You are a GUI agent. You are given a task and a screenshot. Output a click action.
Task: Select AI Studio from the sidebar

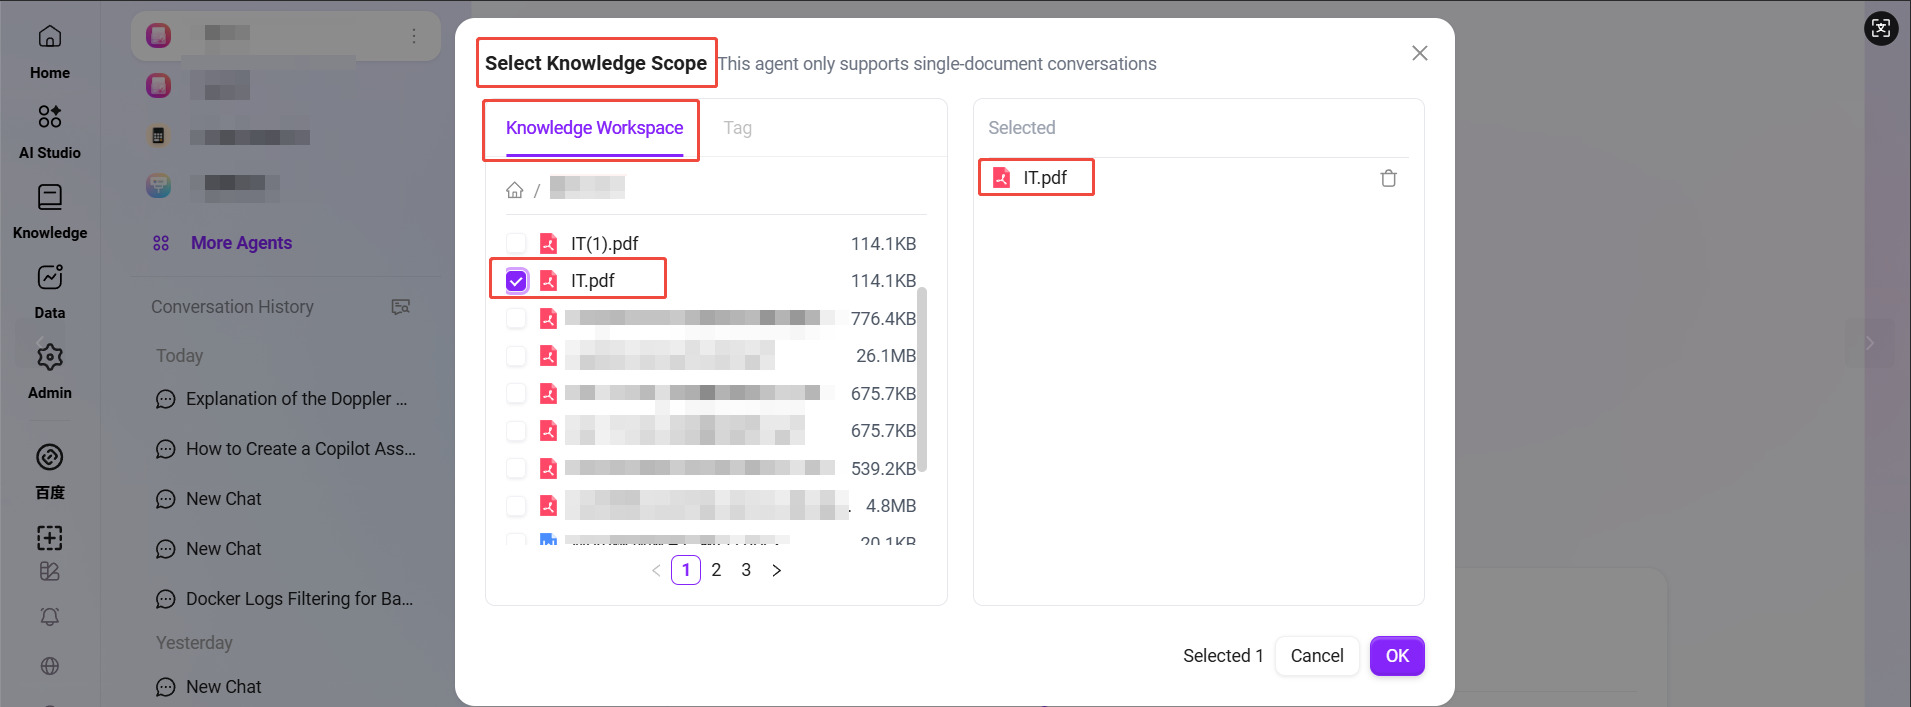pos(49,127)
